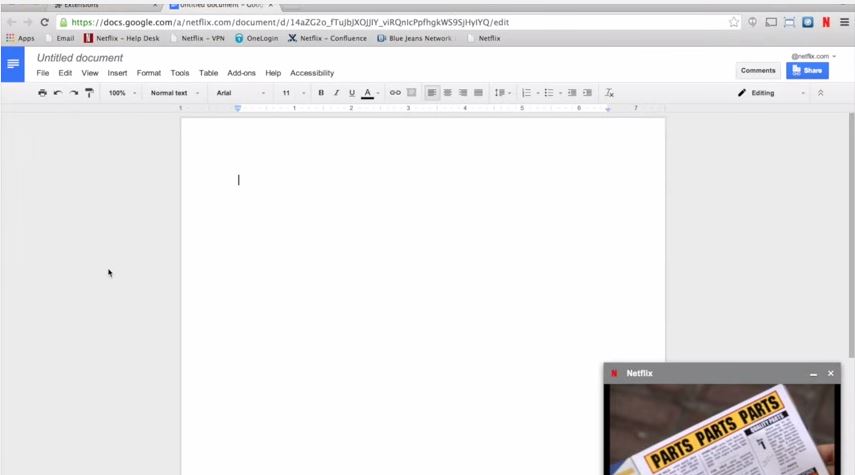Open the Table menu
Screen dimensions: 855x475
[208, 73]
